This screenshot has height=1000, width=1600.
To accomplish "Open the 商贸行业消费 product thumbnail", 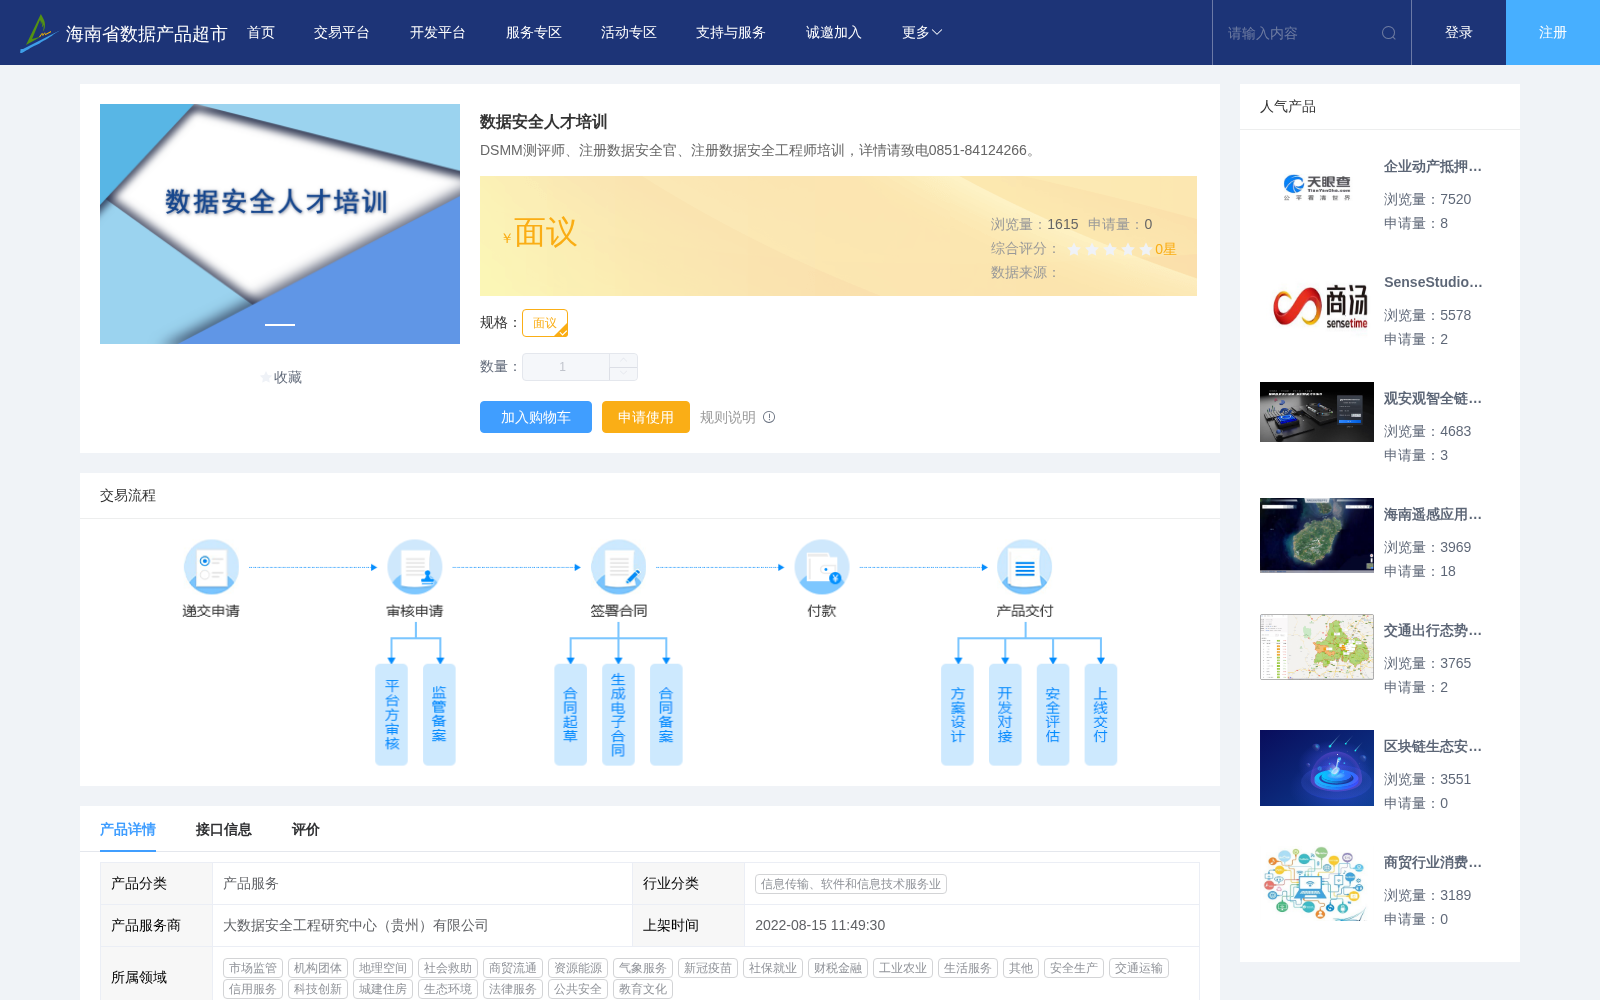I will [x=1317, y=884].
